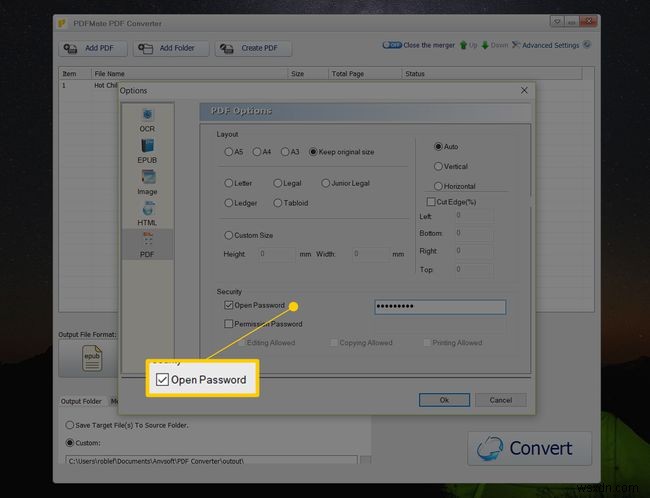The image size is (650, 498).
Task: Click the Open Password text field
Action: tap(440, 307)
